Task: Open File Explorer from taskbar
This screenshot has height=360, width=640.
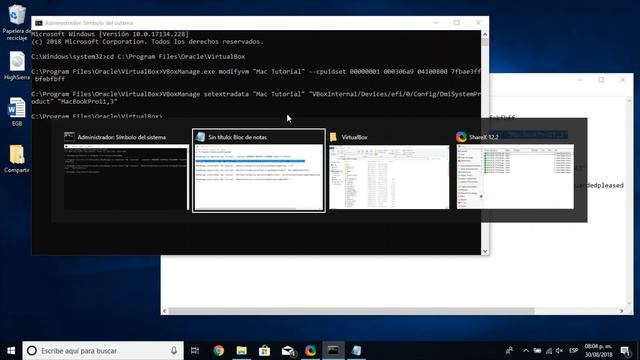Action: [242, 351]
